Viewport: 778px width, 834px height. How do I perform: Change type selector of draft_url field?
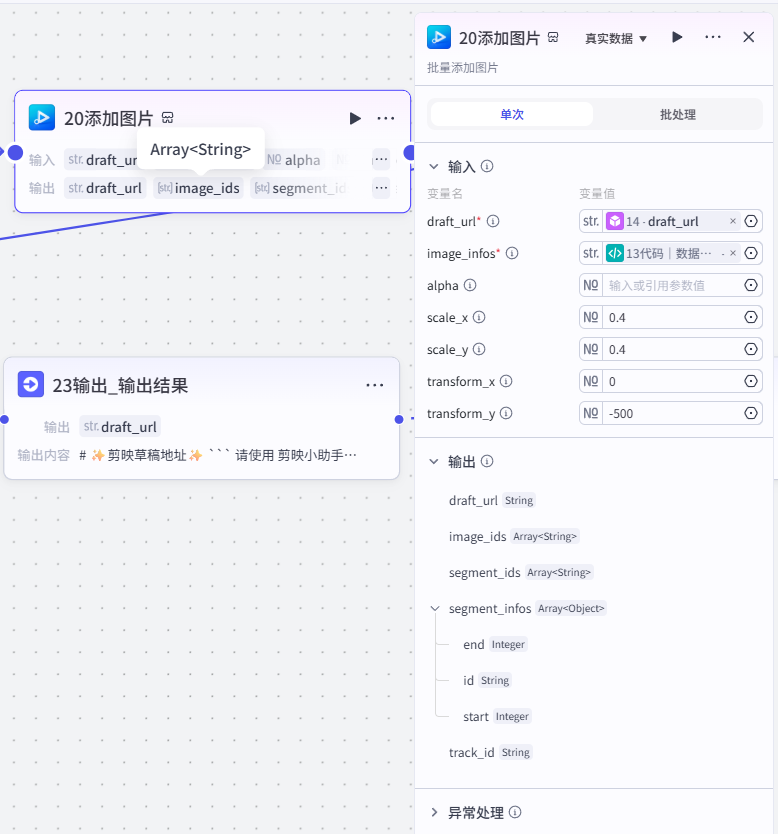[591, 221]
